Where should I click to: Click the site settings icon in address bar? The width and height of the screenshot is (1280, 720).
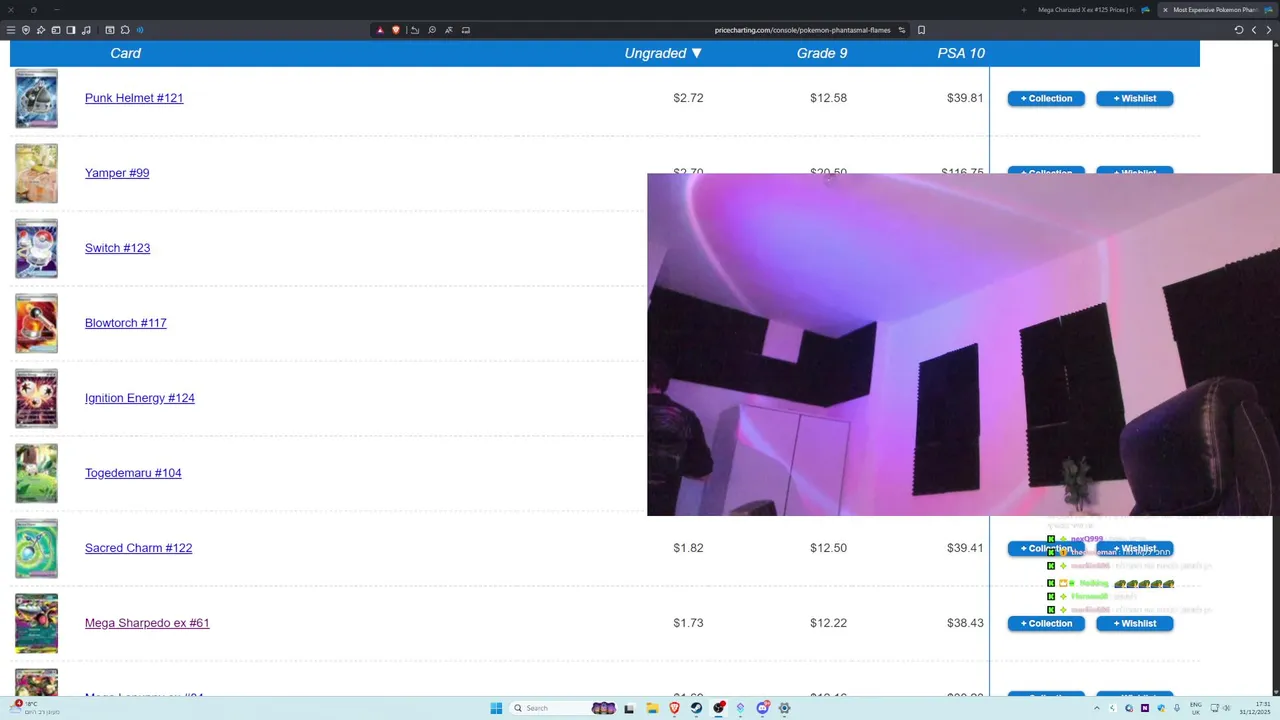coord(901,30)
